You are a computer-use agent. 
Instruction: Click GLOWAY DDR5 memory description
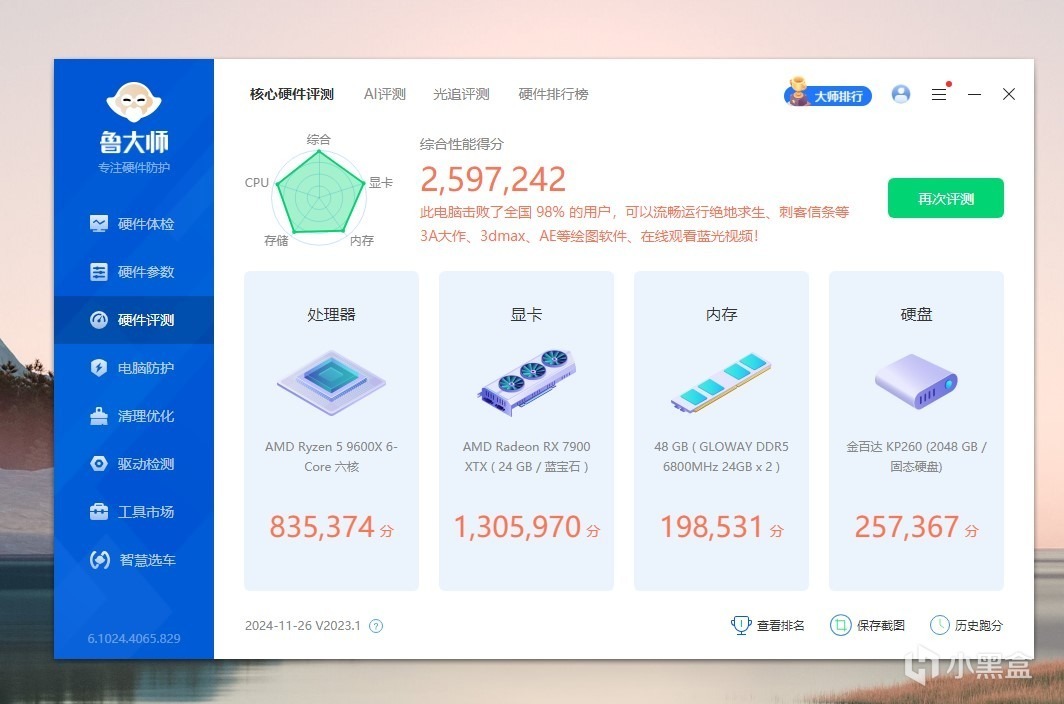point(721,456)
